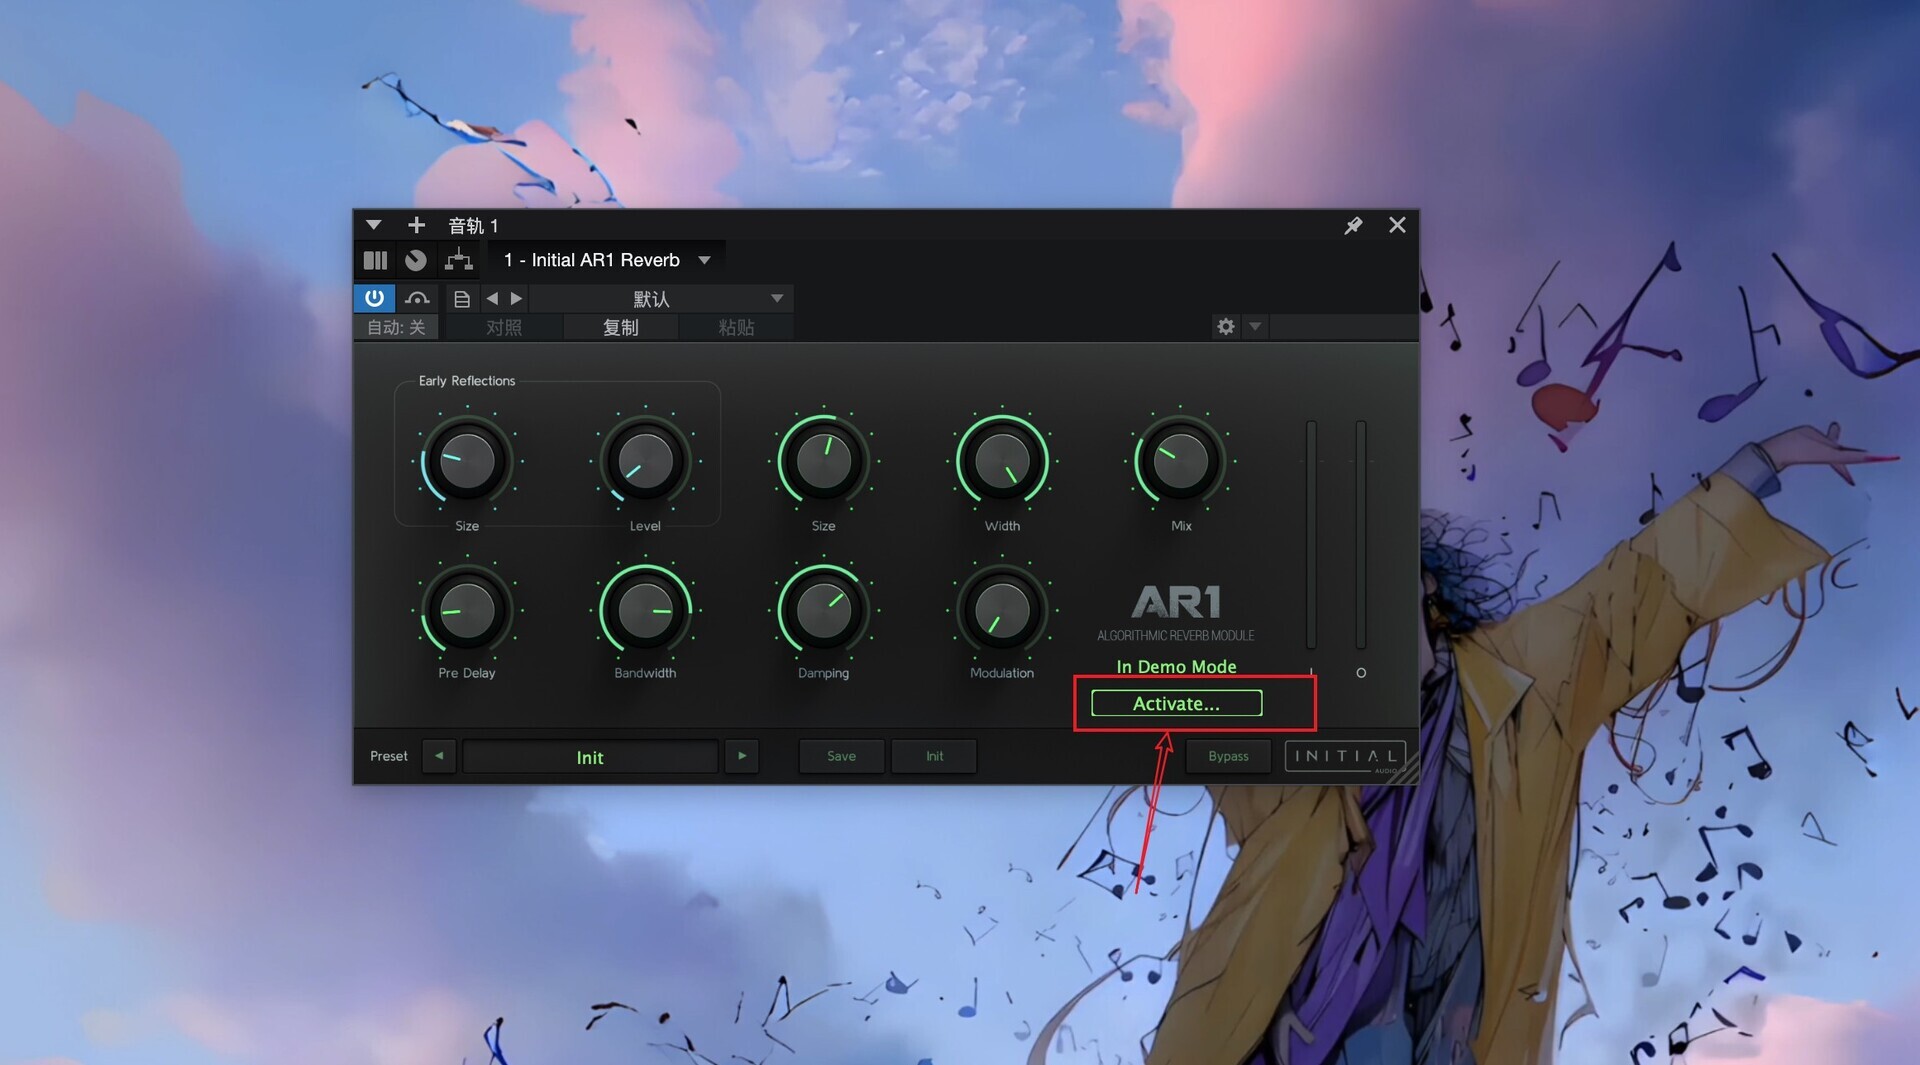
Task: Select previous plugin preset arrow beside Preset
Action: pyautogui.click(x=439, y=756)
